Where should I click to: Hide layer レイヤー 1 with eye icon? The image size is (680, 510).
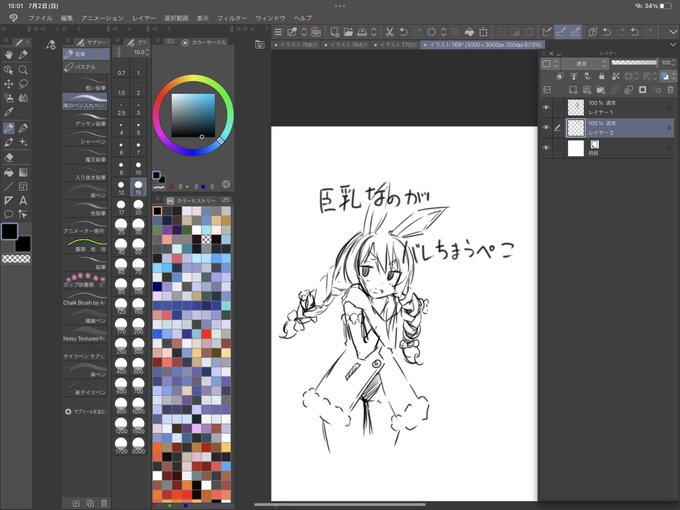pos(546,107)
